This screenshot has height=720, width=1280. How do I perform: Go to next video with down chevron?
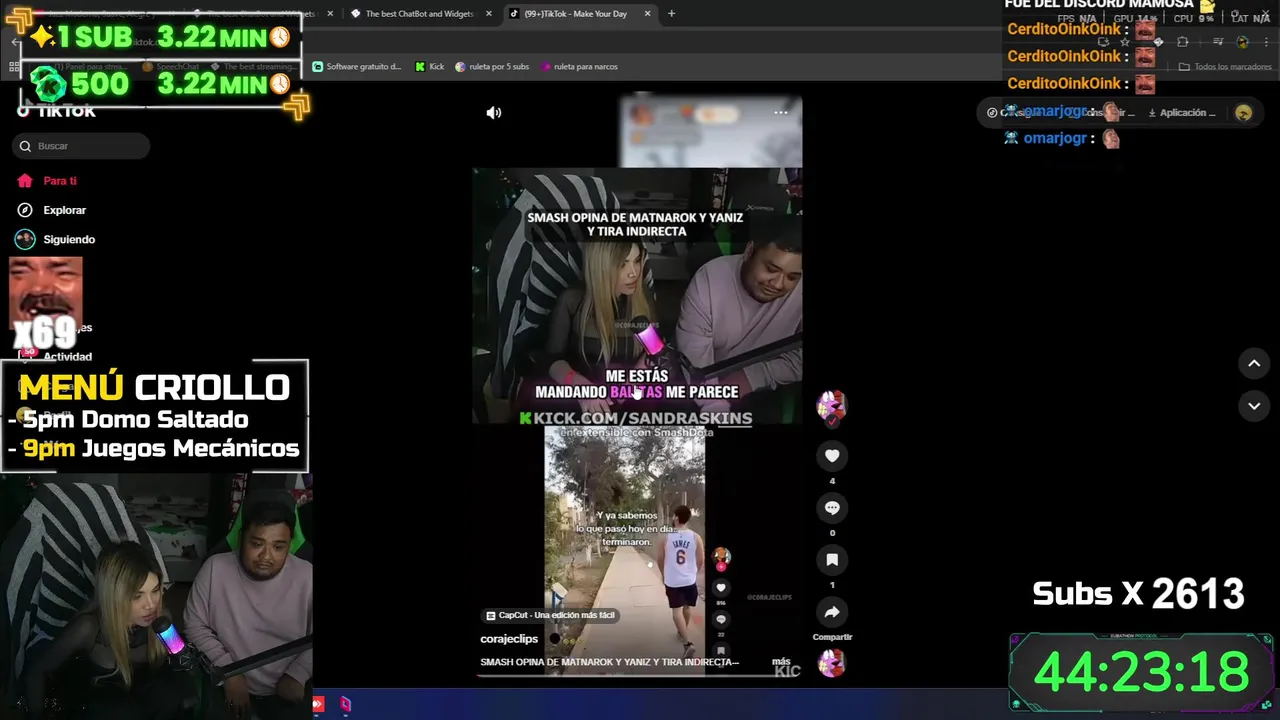click(x=1254, y=406)
